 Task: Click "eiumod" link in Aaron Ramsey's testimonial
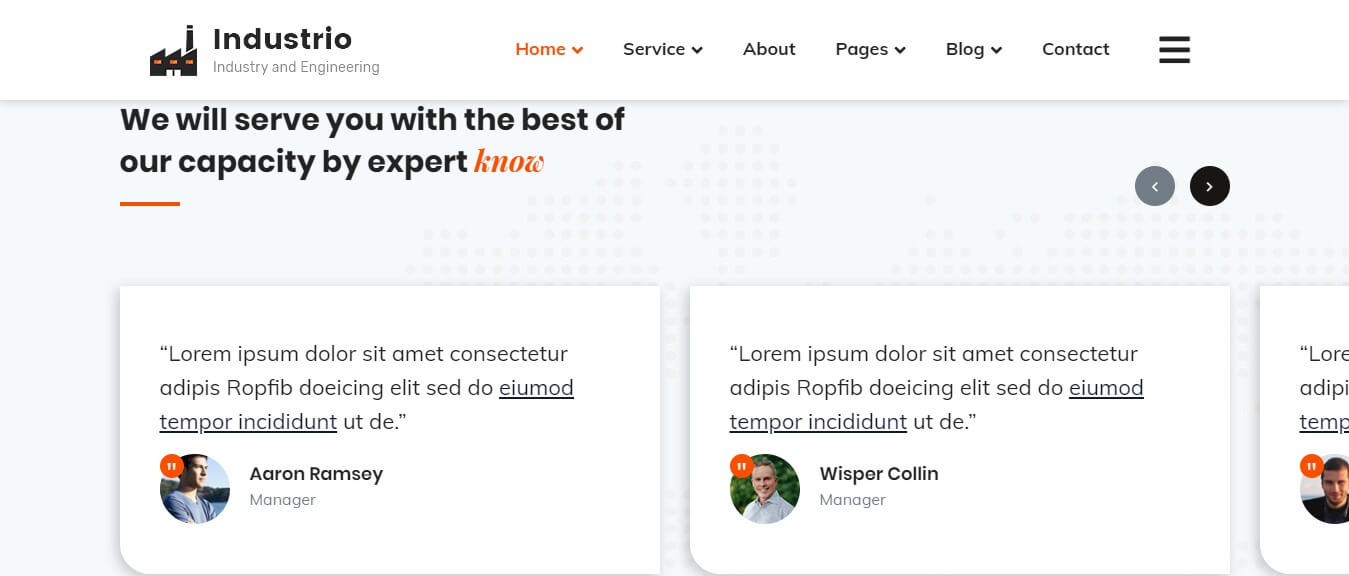(536, 388)
